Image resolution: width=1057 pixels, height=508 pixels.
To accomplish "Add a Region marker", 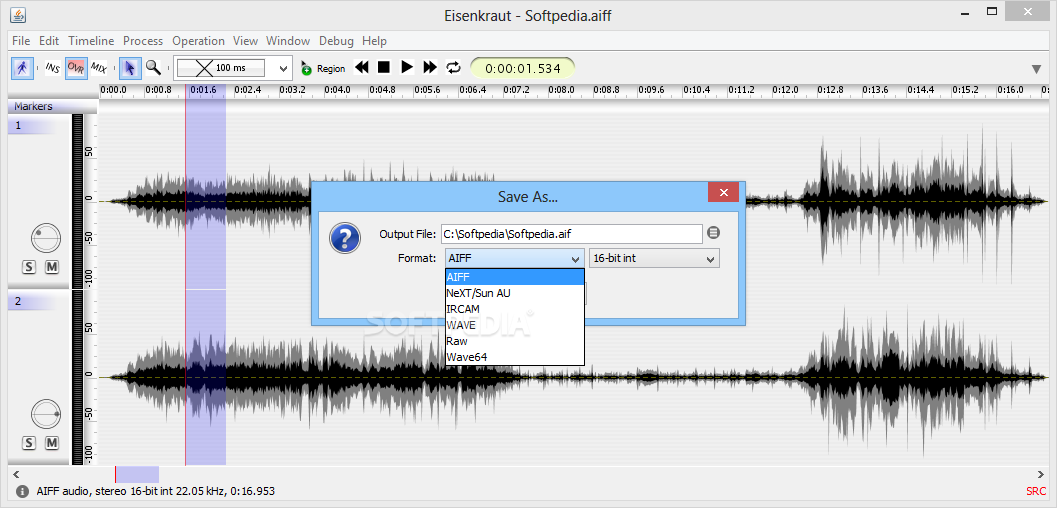I will (323, 68).
